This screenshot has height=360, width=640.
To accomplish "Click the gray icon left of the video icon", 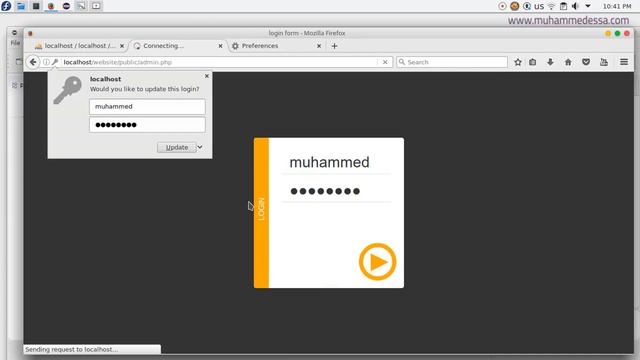I will pos(81,6).
